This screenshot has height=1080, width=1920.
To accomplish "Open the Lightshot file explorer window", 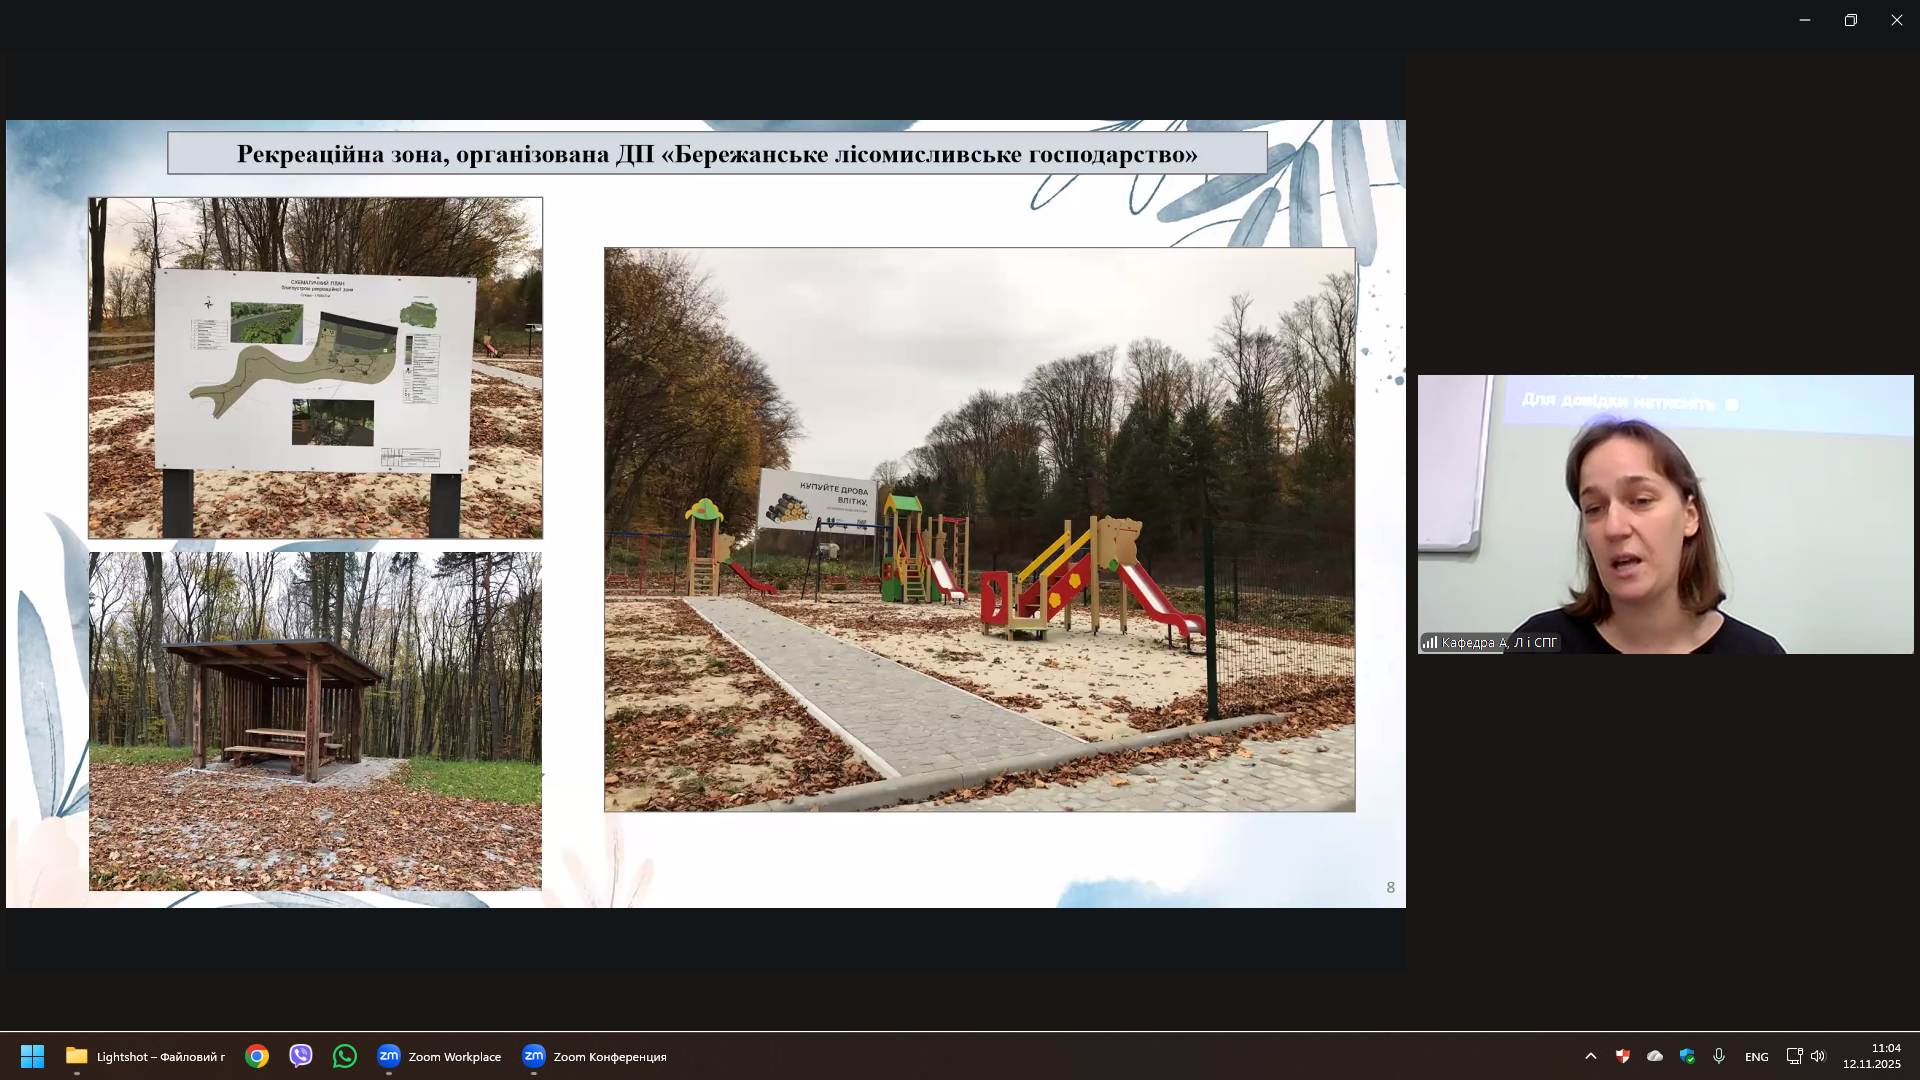I will [146, 1056].
